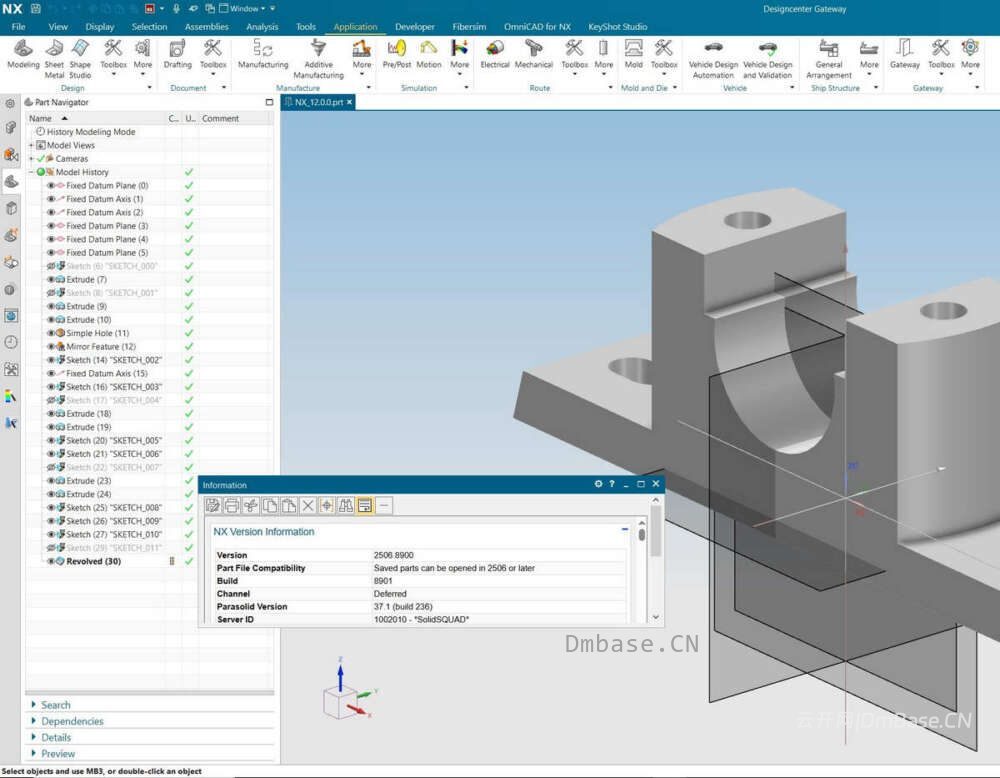Hide Simple Hole (11) feature
Viewport: 1000px width, 778px height.
51,333
